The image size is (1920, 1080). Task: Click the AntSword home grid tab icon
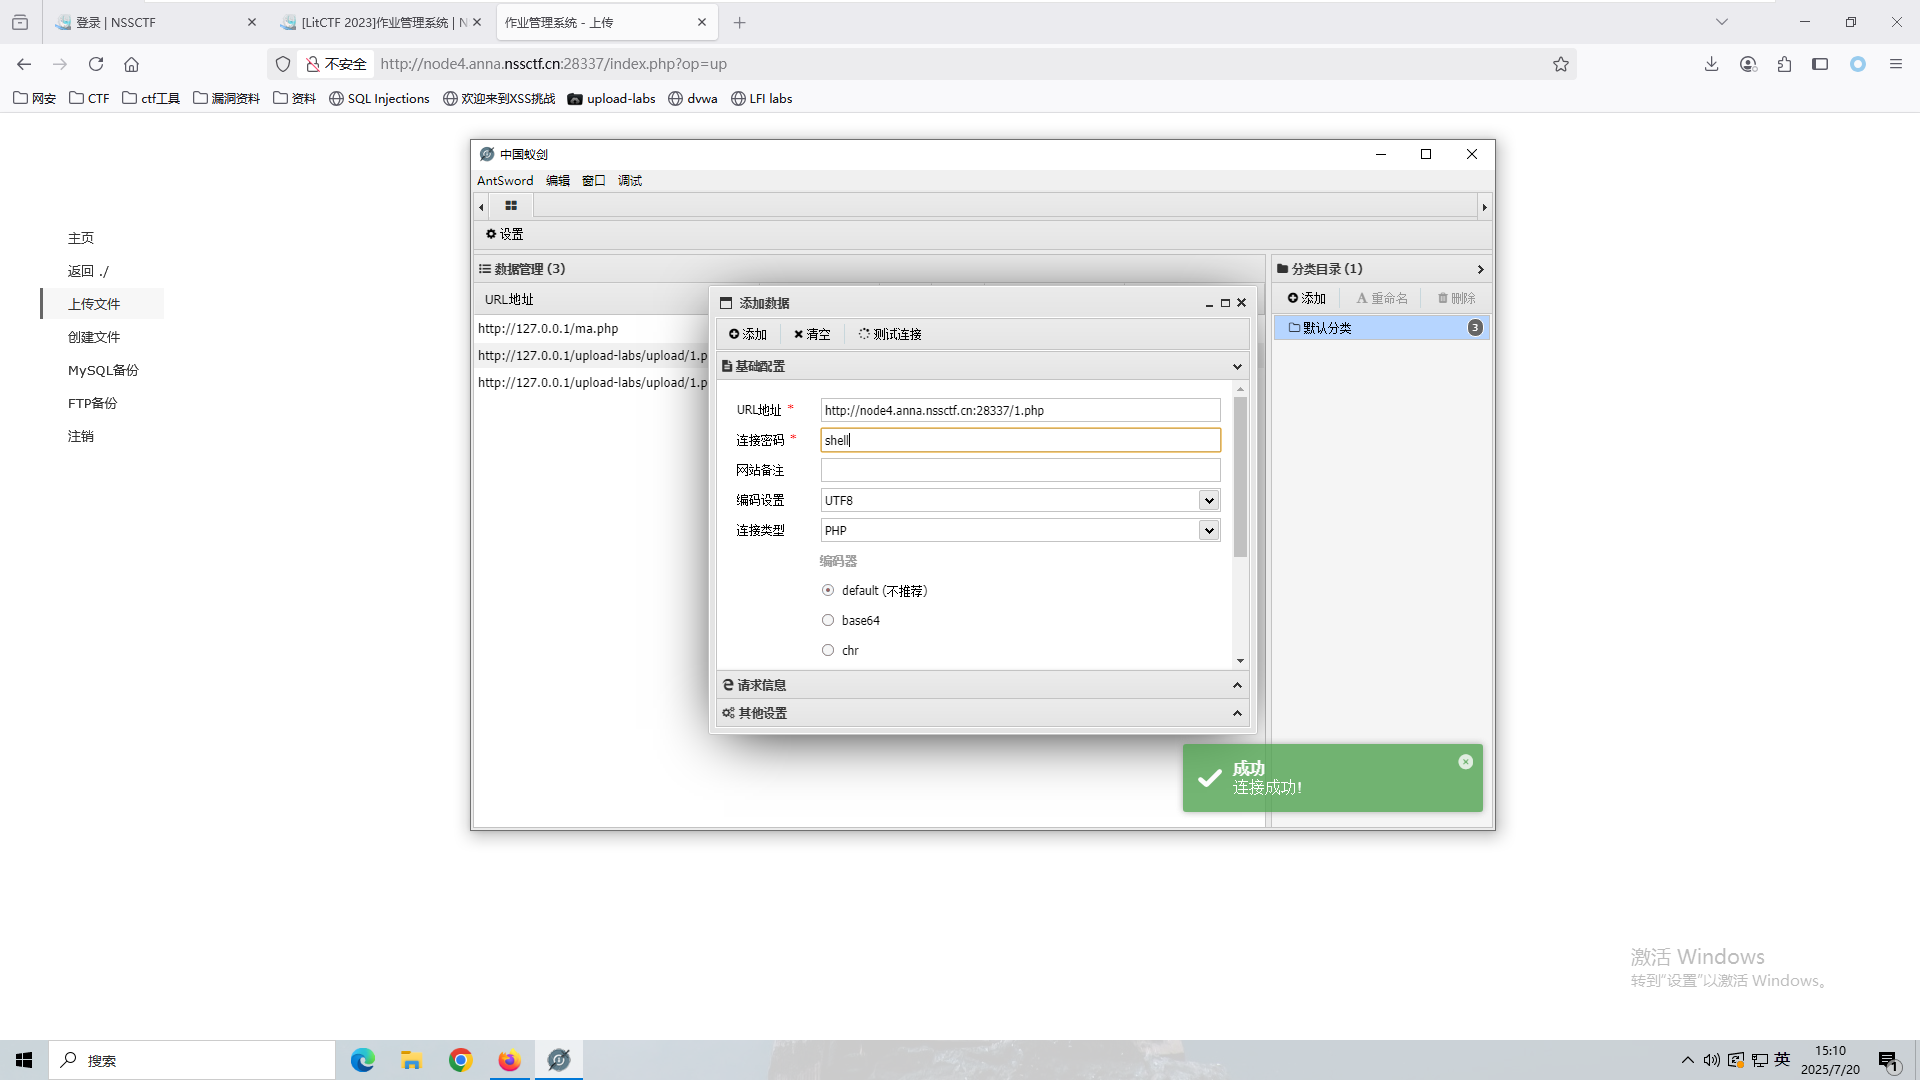click(x=511, y=206)
